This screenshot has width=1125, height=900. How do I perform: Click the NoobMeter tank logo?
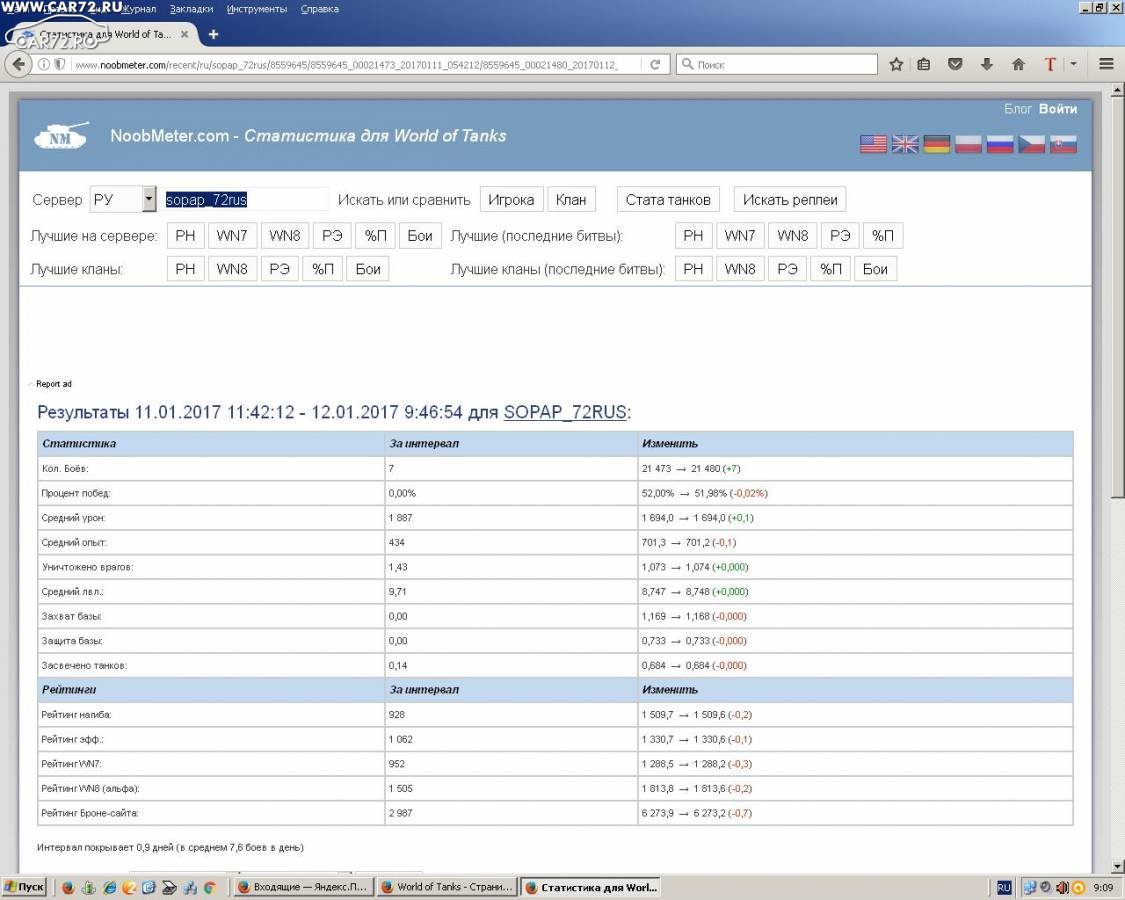click(62, 135)
